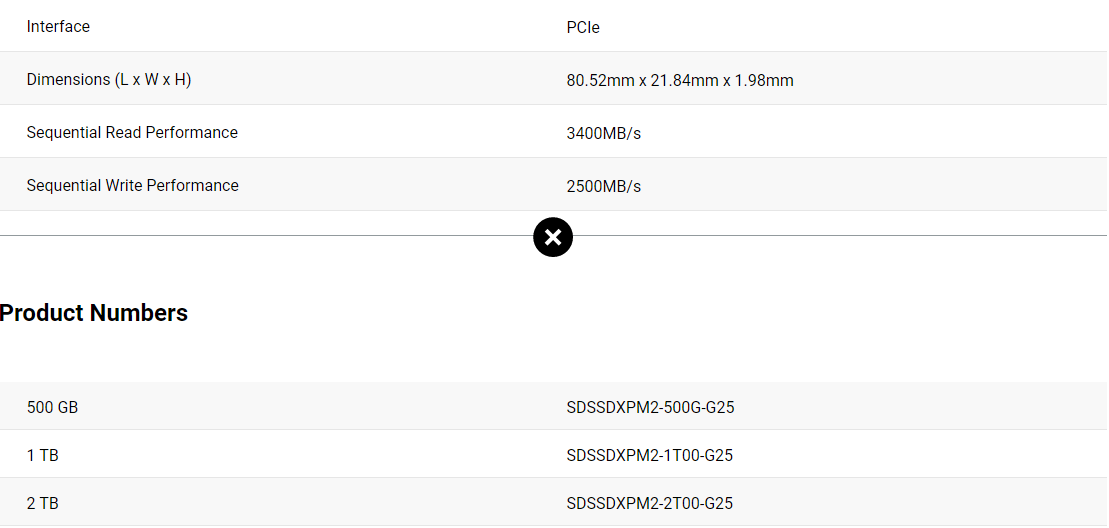Click the 500 GB table row background
The height and width of the screenshot is (528, 1109).
click(x=553, y=406)
